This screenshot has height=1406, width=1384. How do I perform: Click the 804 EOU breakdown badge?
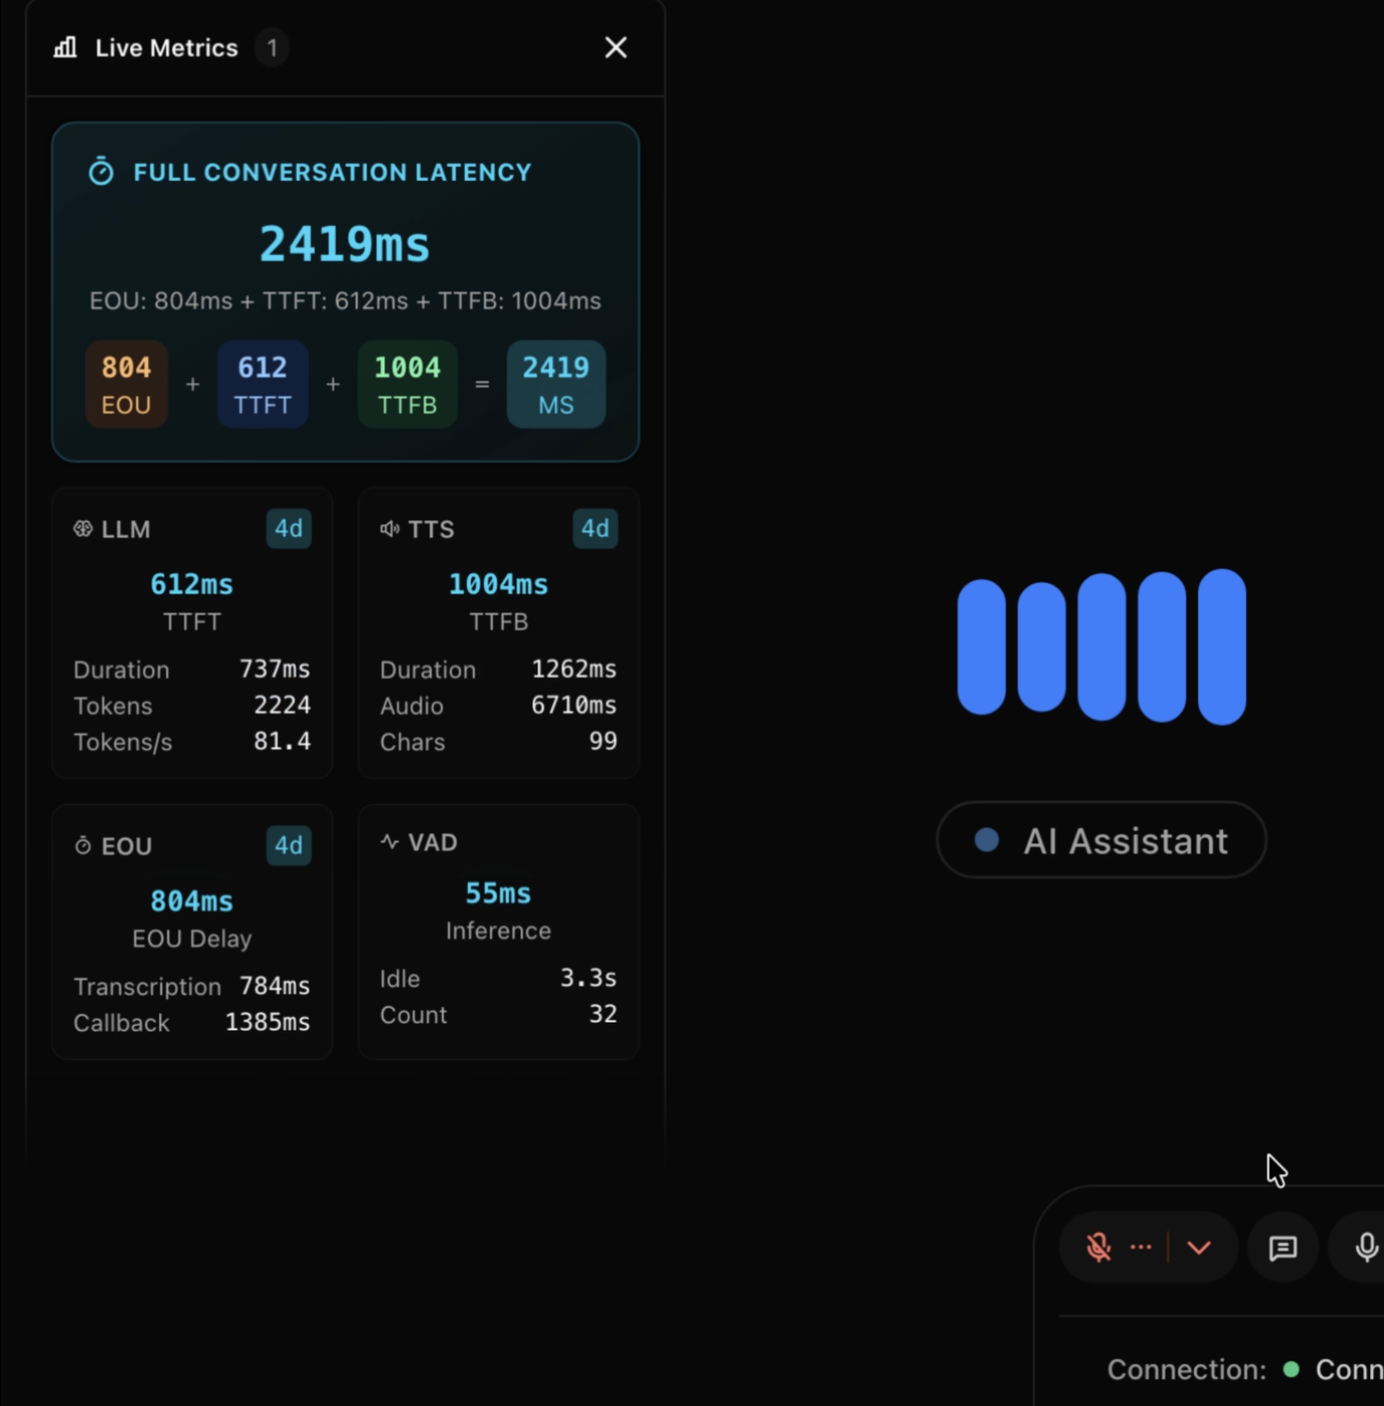[x=126, y=384]
